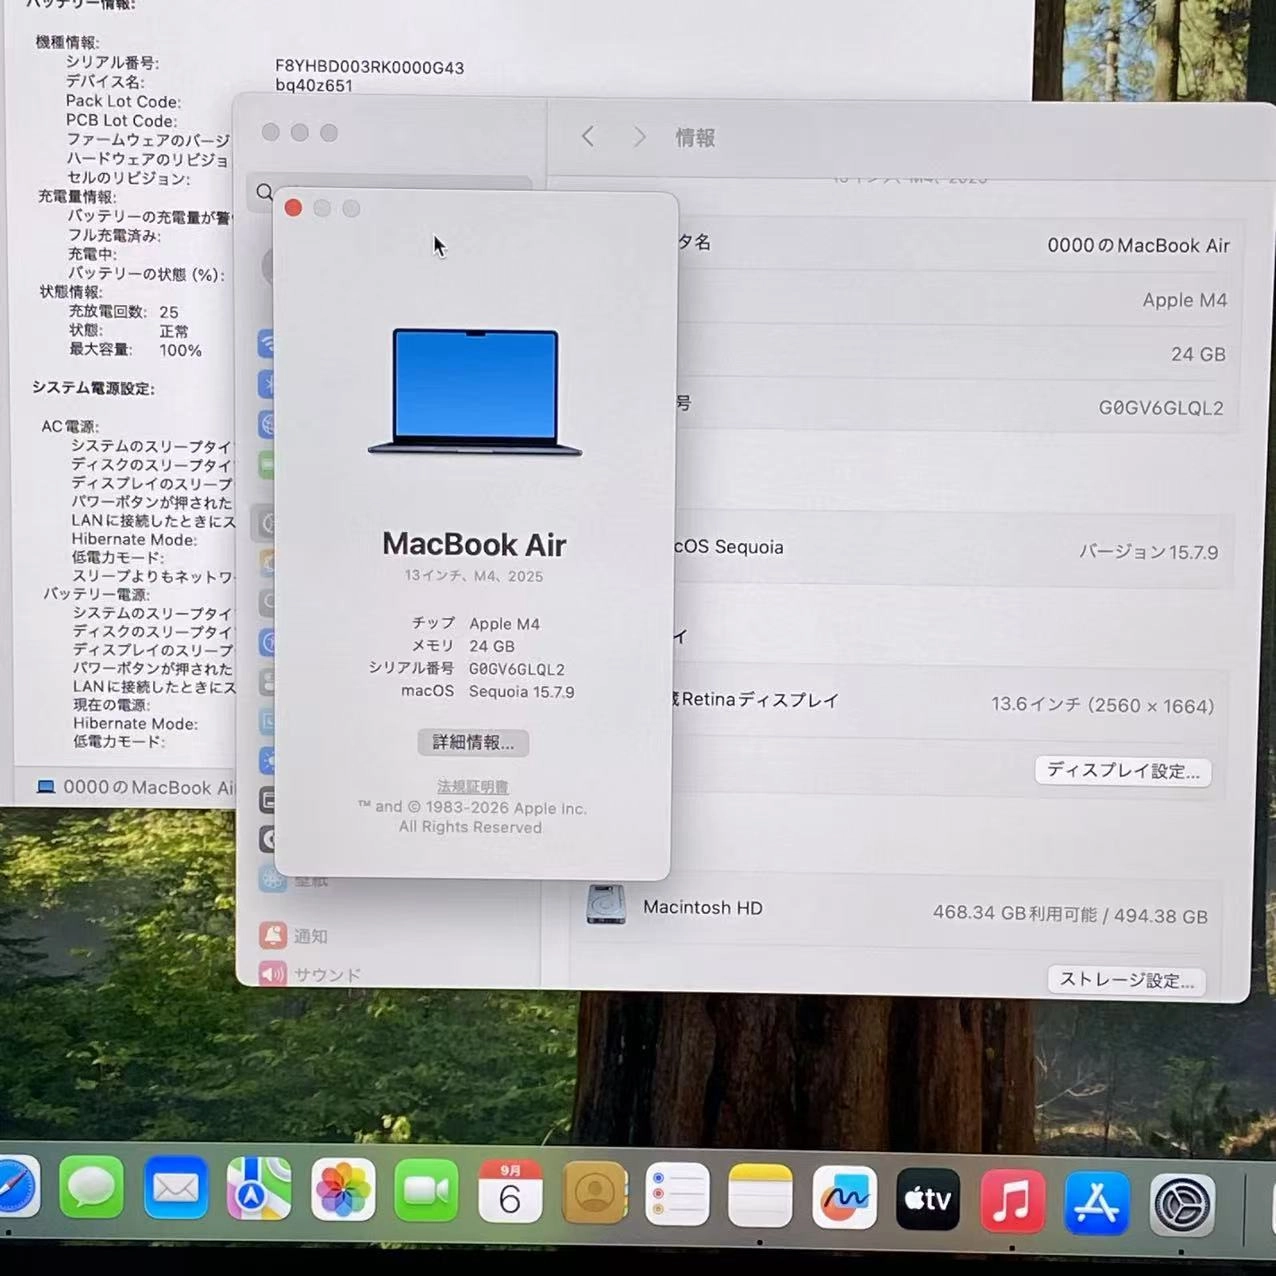Open the Apple TV app
The image size is (1276, 1276).
(928, 1198)
